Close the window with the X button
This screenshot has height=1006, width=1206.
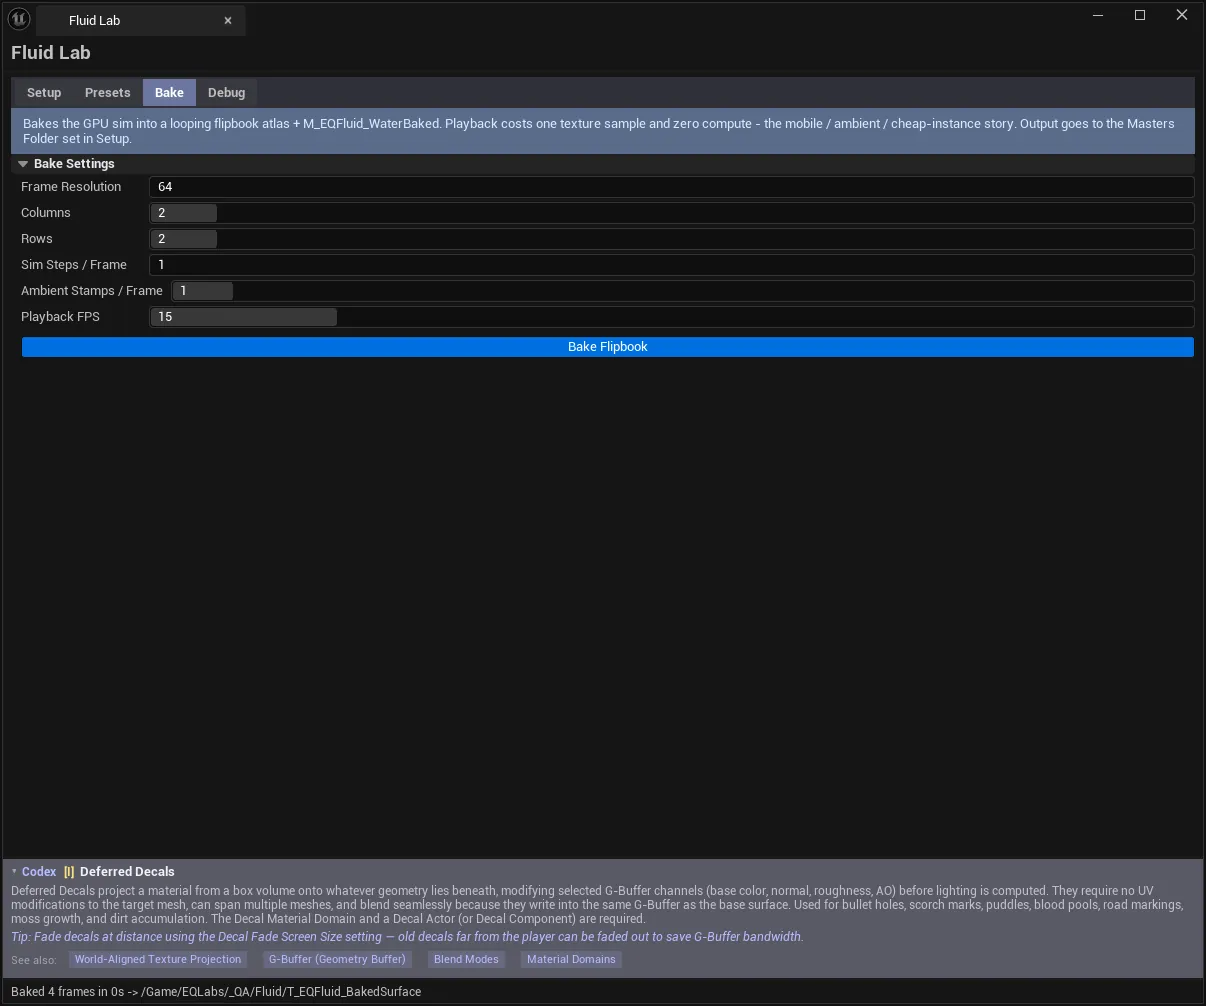coord(1182,15)
